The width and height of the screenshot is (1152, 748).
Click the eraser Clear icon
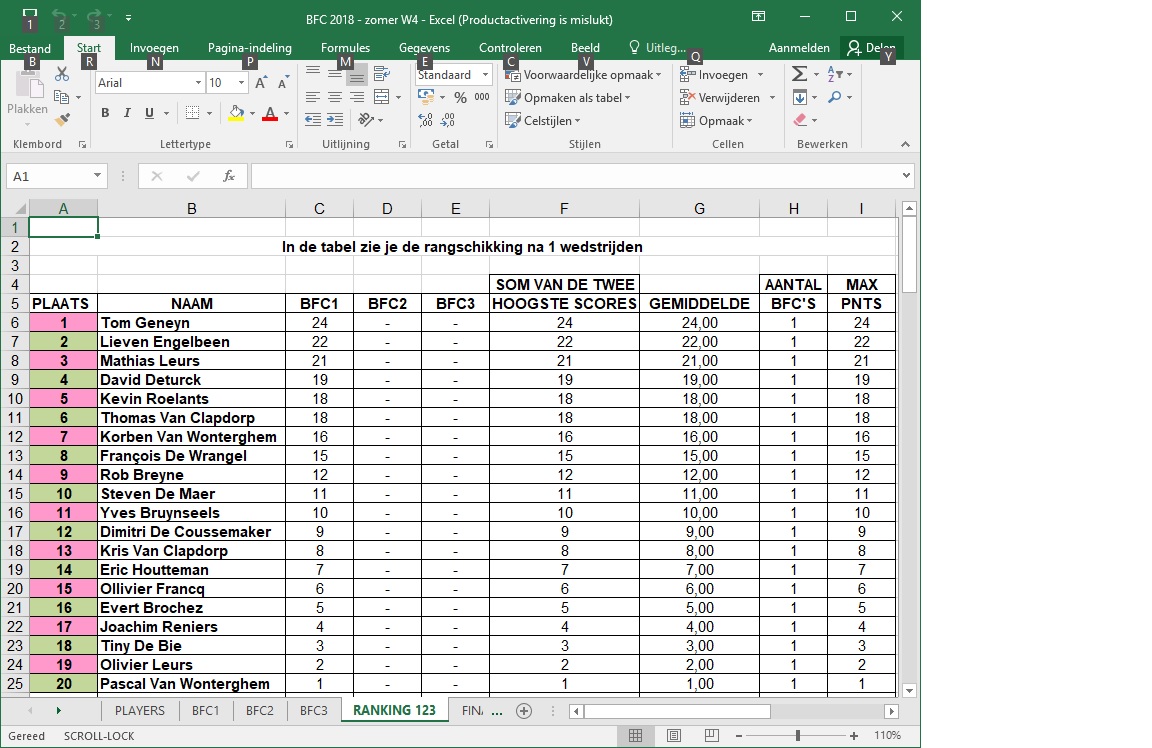(x=799, y=120)
